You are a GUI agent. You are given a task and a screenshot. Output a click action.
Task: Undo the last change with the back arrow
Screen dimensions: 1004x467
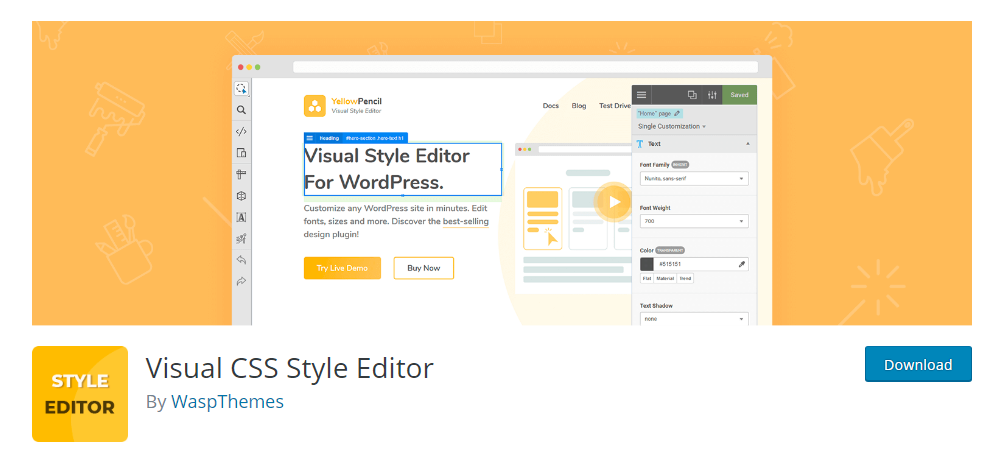[241, 260]
